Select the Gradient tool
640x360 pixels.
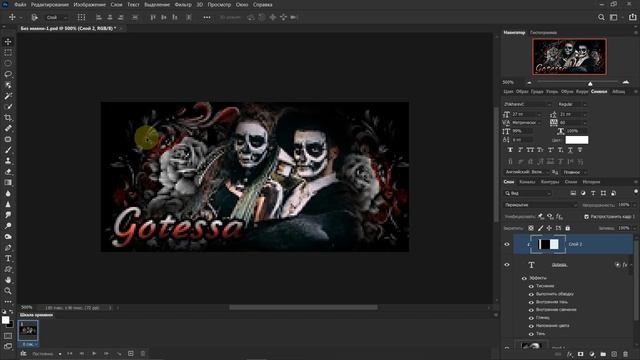click(8, 182)
